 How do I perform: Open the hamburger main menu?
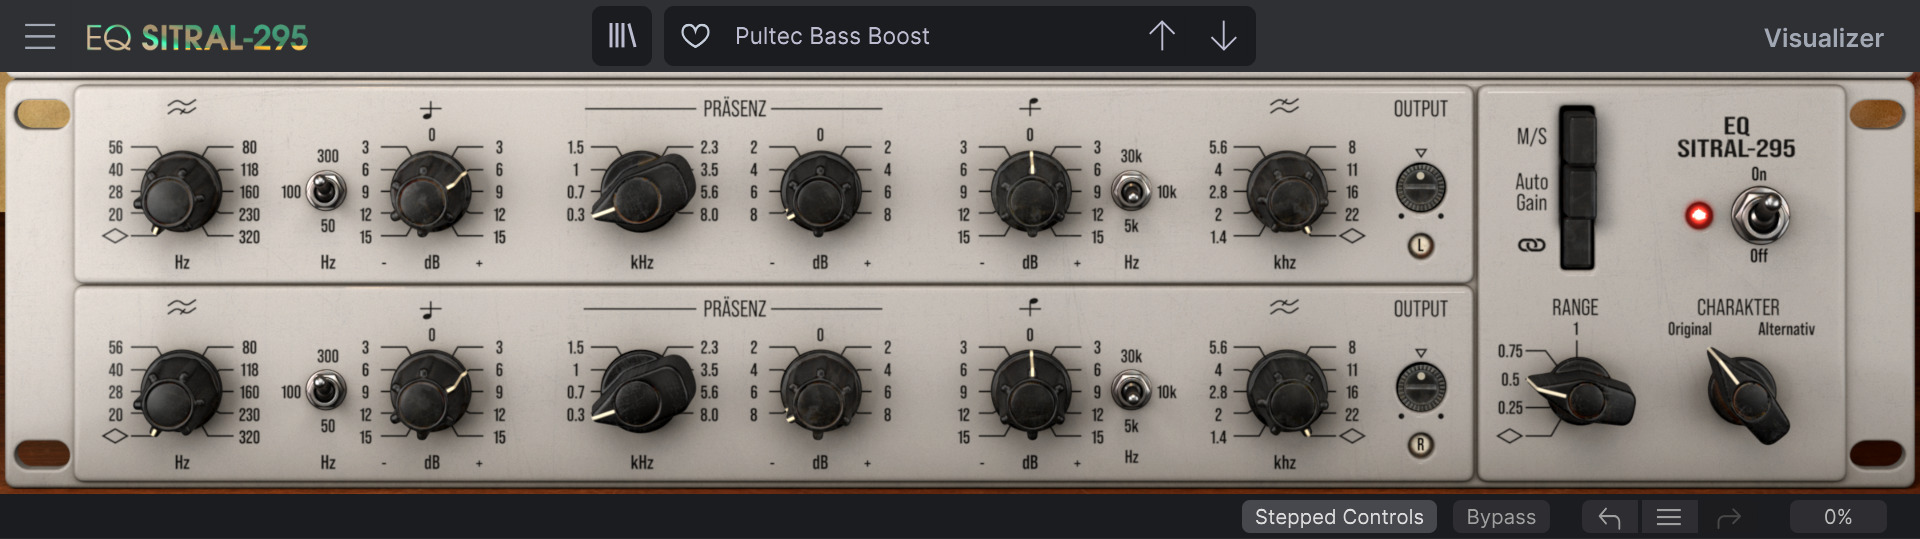click(40, 37)
